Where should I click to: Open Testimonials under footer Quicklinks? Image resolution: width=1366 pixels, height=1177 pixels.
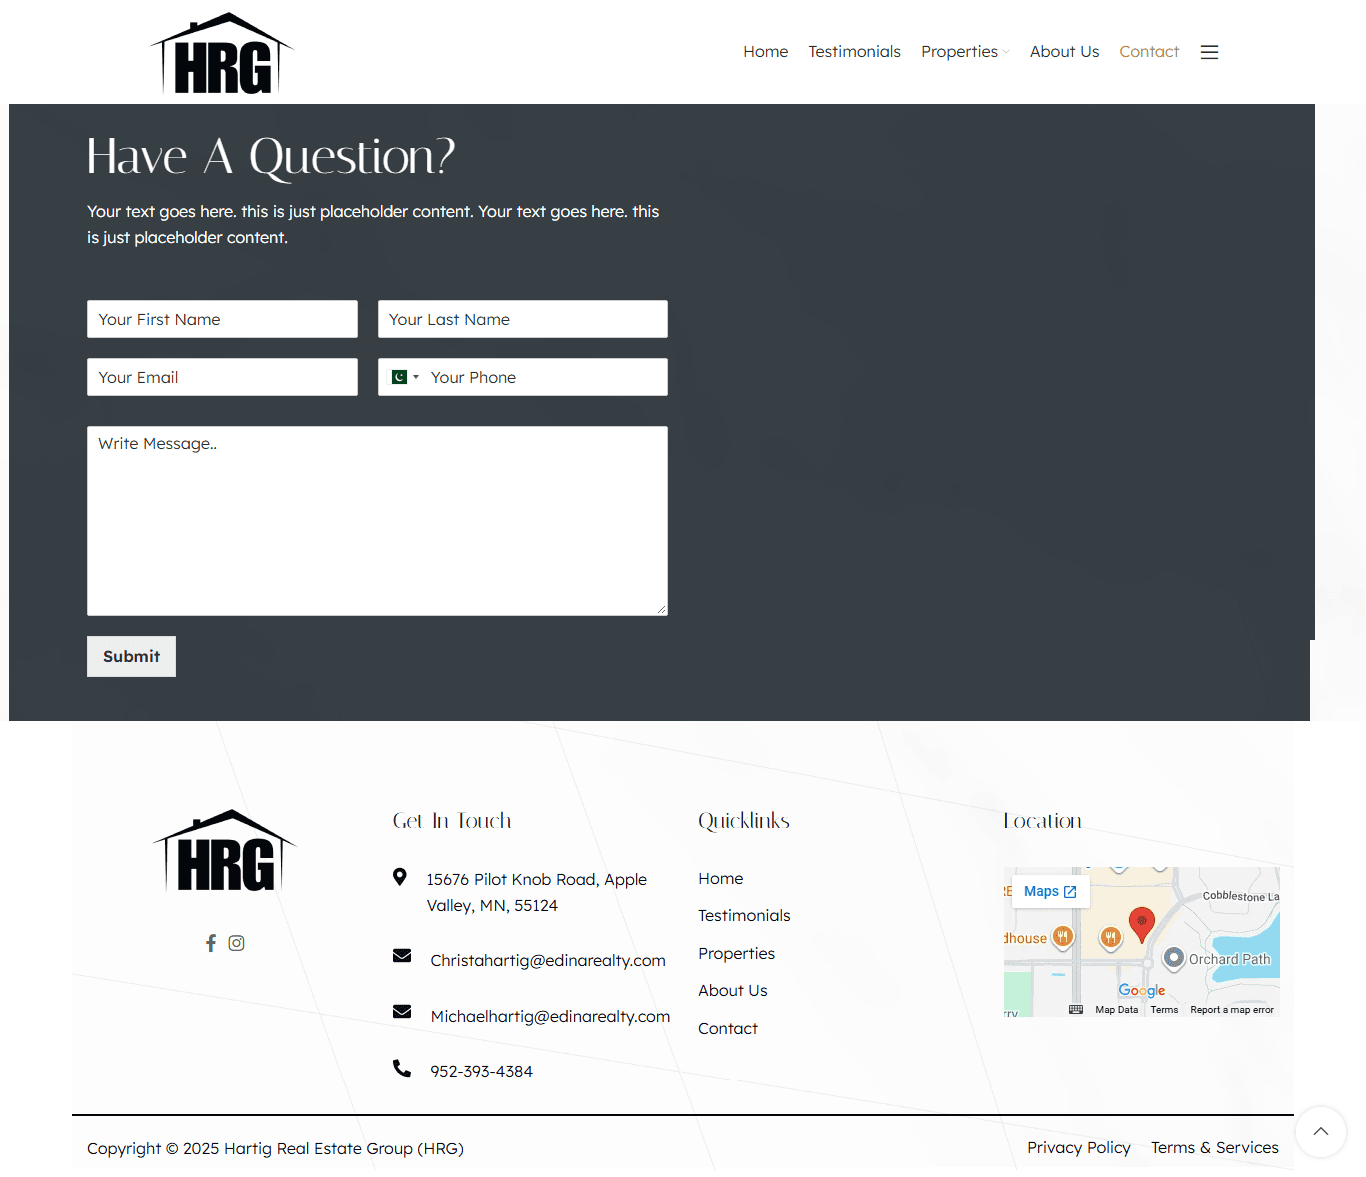[x=744, y=916]
